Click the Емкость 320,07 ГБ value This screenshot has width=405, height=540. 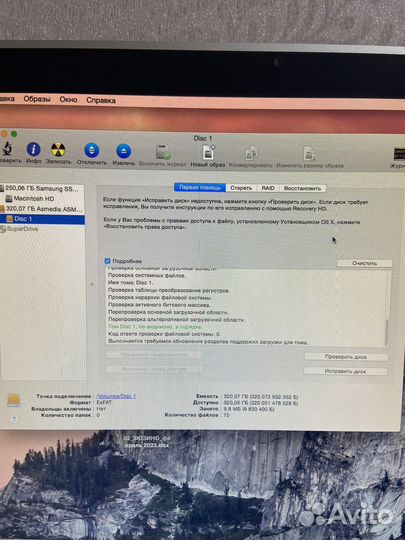[x=261, y=396]
